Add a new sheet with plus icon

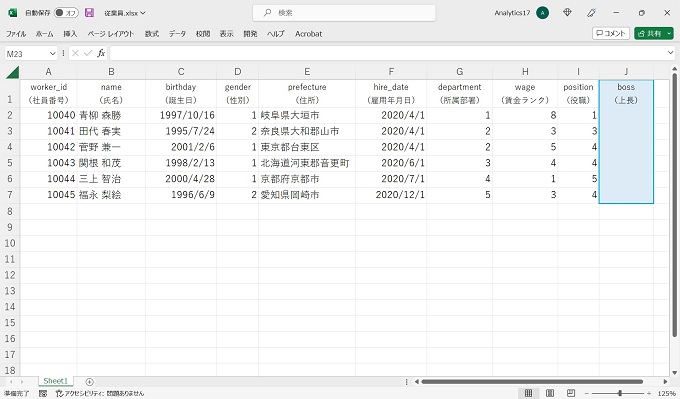[x=89, y=382]
